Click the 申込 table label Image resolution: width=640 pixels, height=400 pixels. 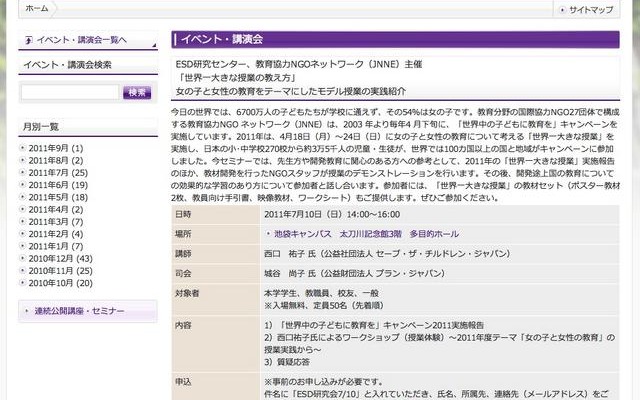click(183, 382)
